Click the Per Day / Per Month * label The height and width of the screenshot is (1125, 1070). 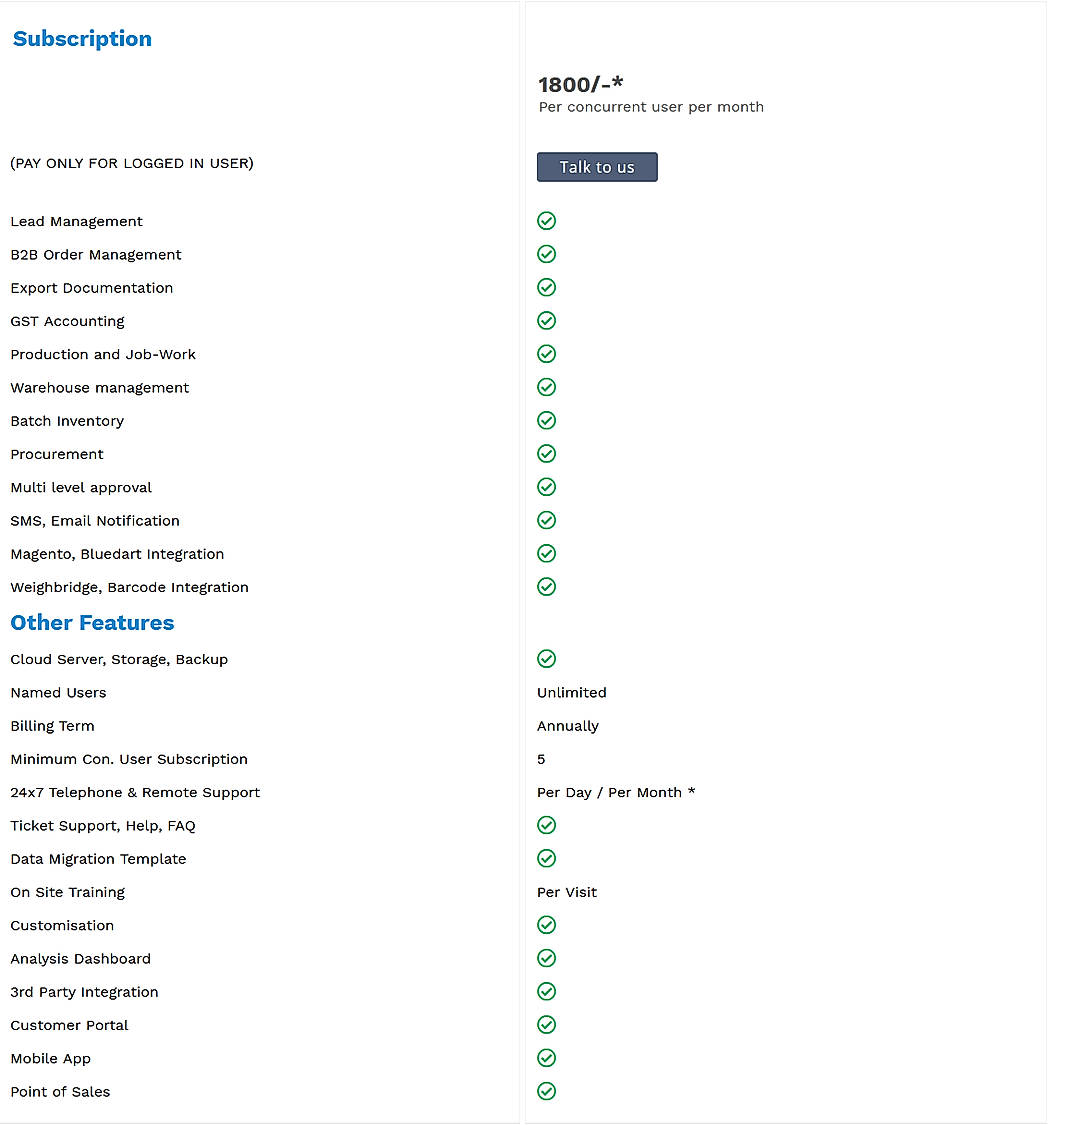tap(615, 792)
